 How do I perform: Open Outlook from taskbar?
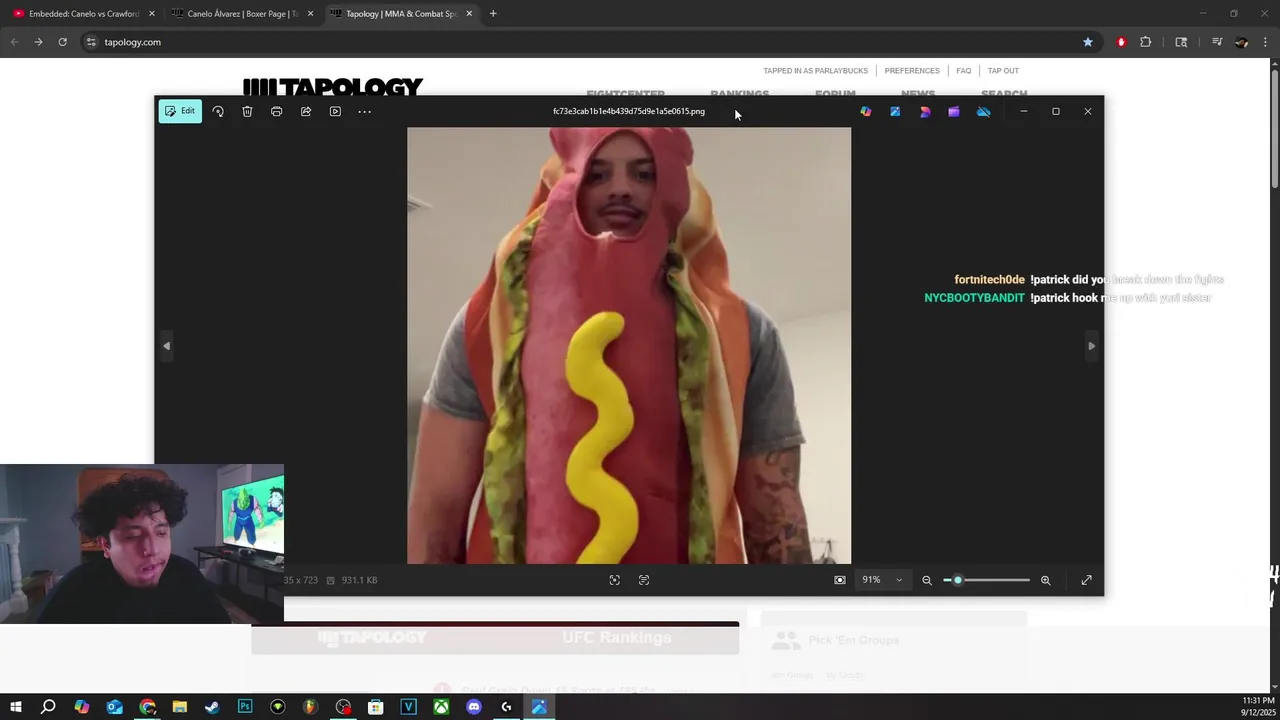(x=114, y=707)
